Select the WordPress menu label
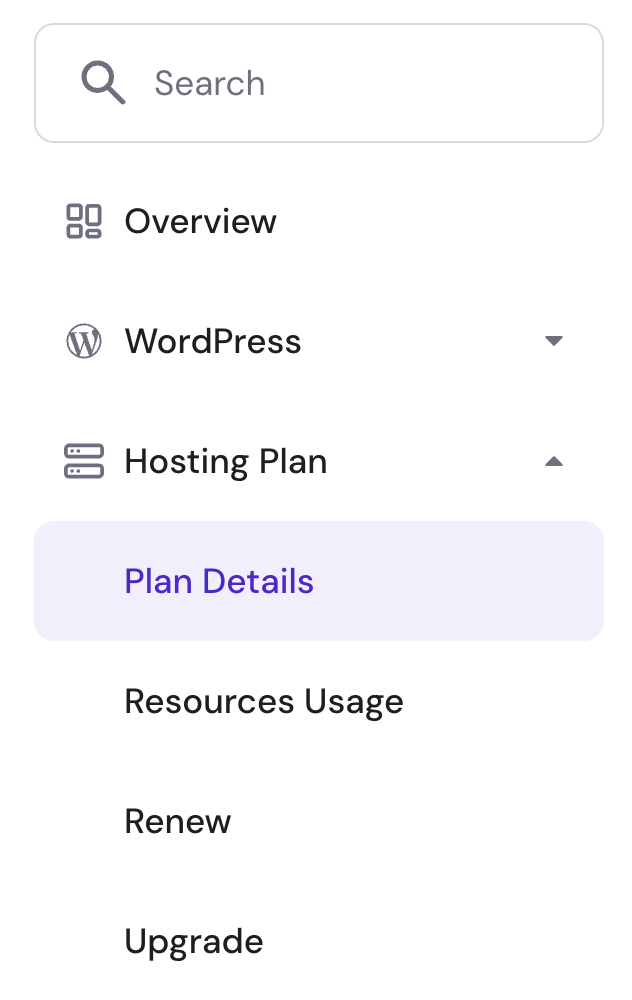Screen dimensions: 632x1000 click(x=212, y=342)
